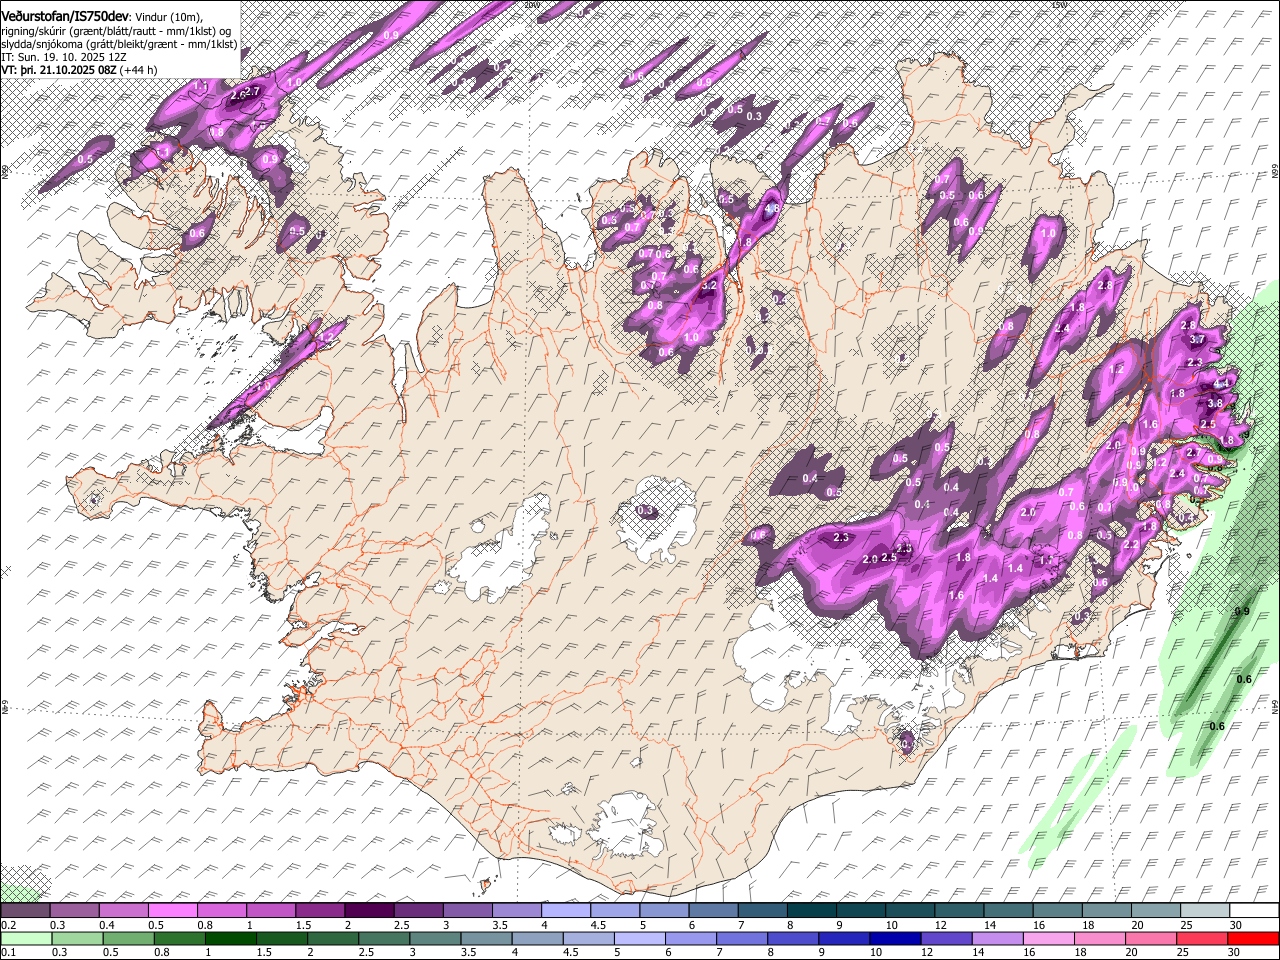The width and height of the screenshot is (1280, 960).
Task: Choose the upper legend swatch between 3 and 3.5
Action: [x=467, y=910]
